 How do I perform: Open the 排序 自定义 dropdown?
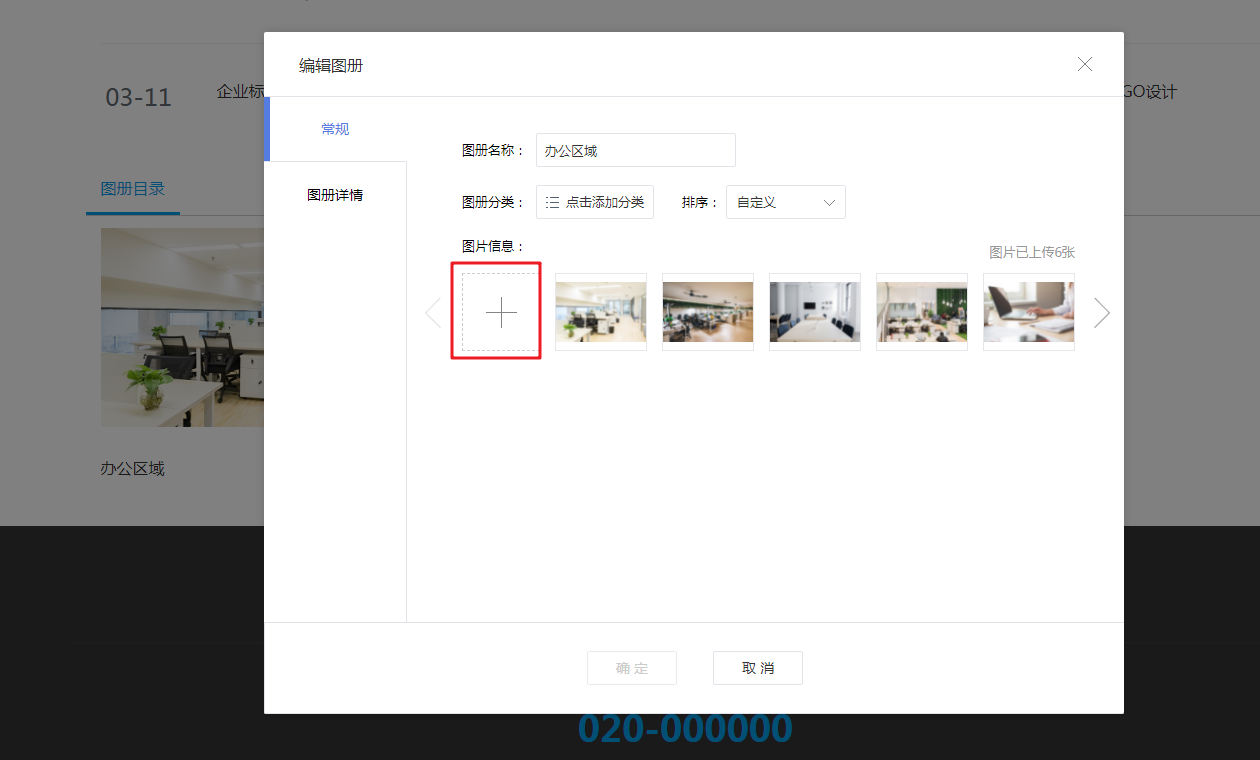tap(786, 202)
